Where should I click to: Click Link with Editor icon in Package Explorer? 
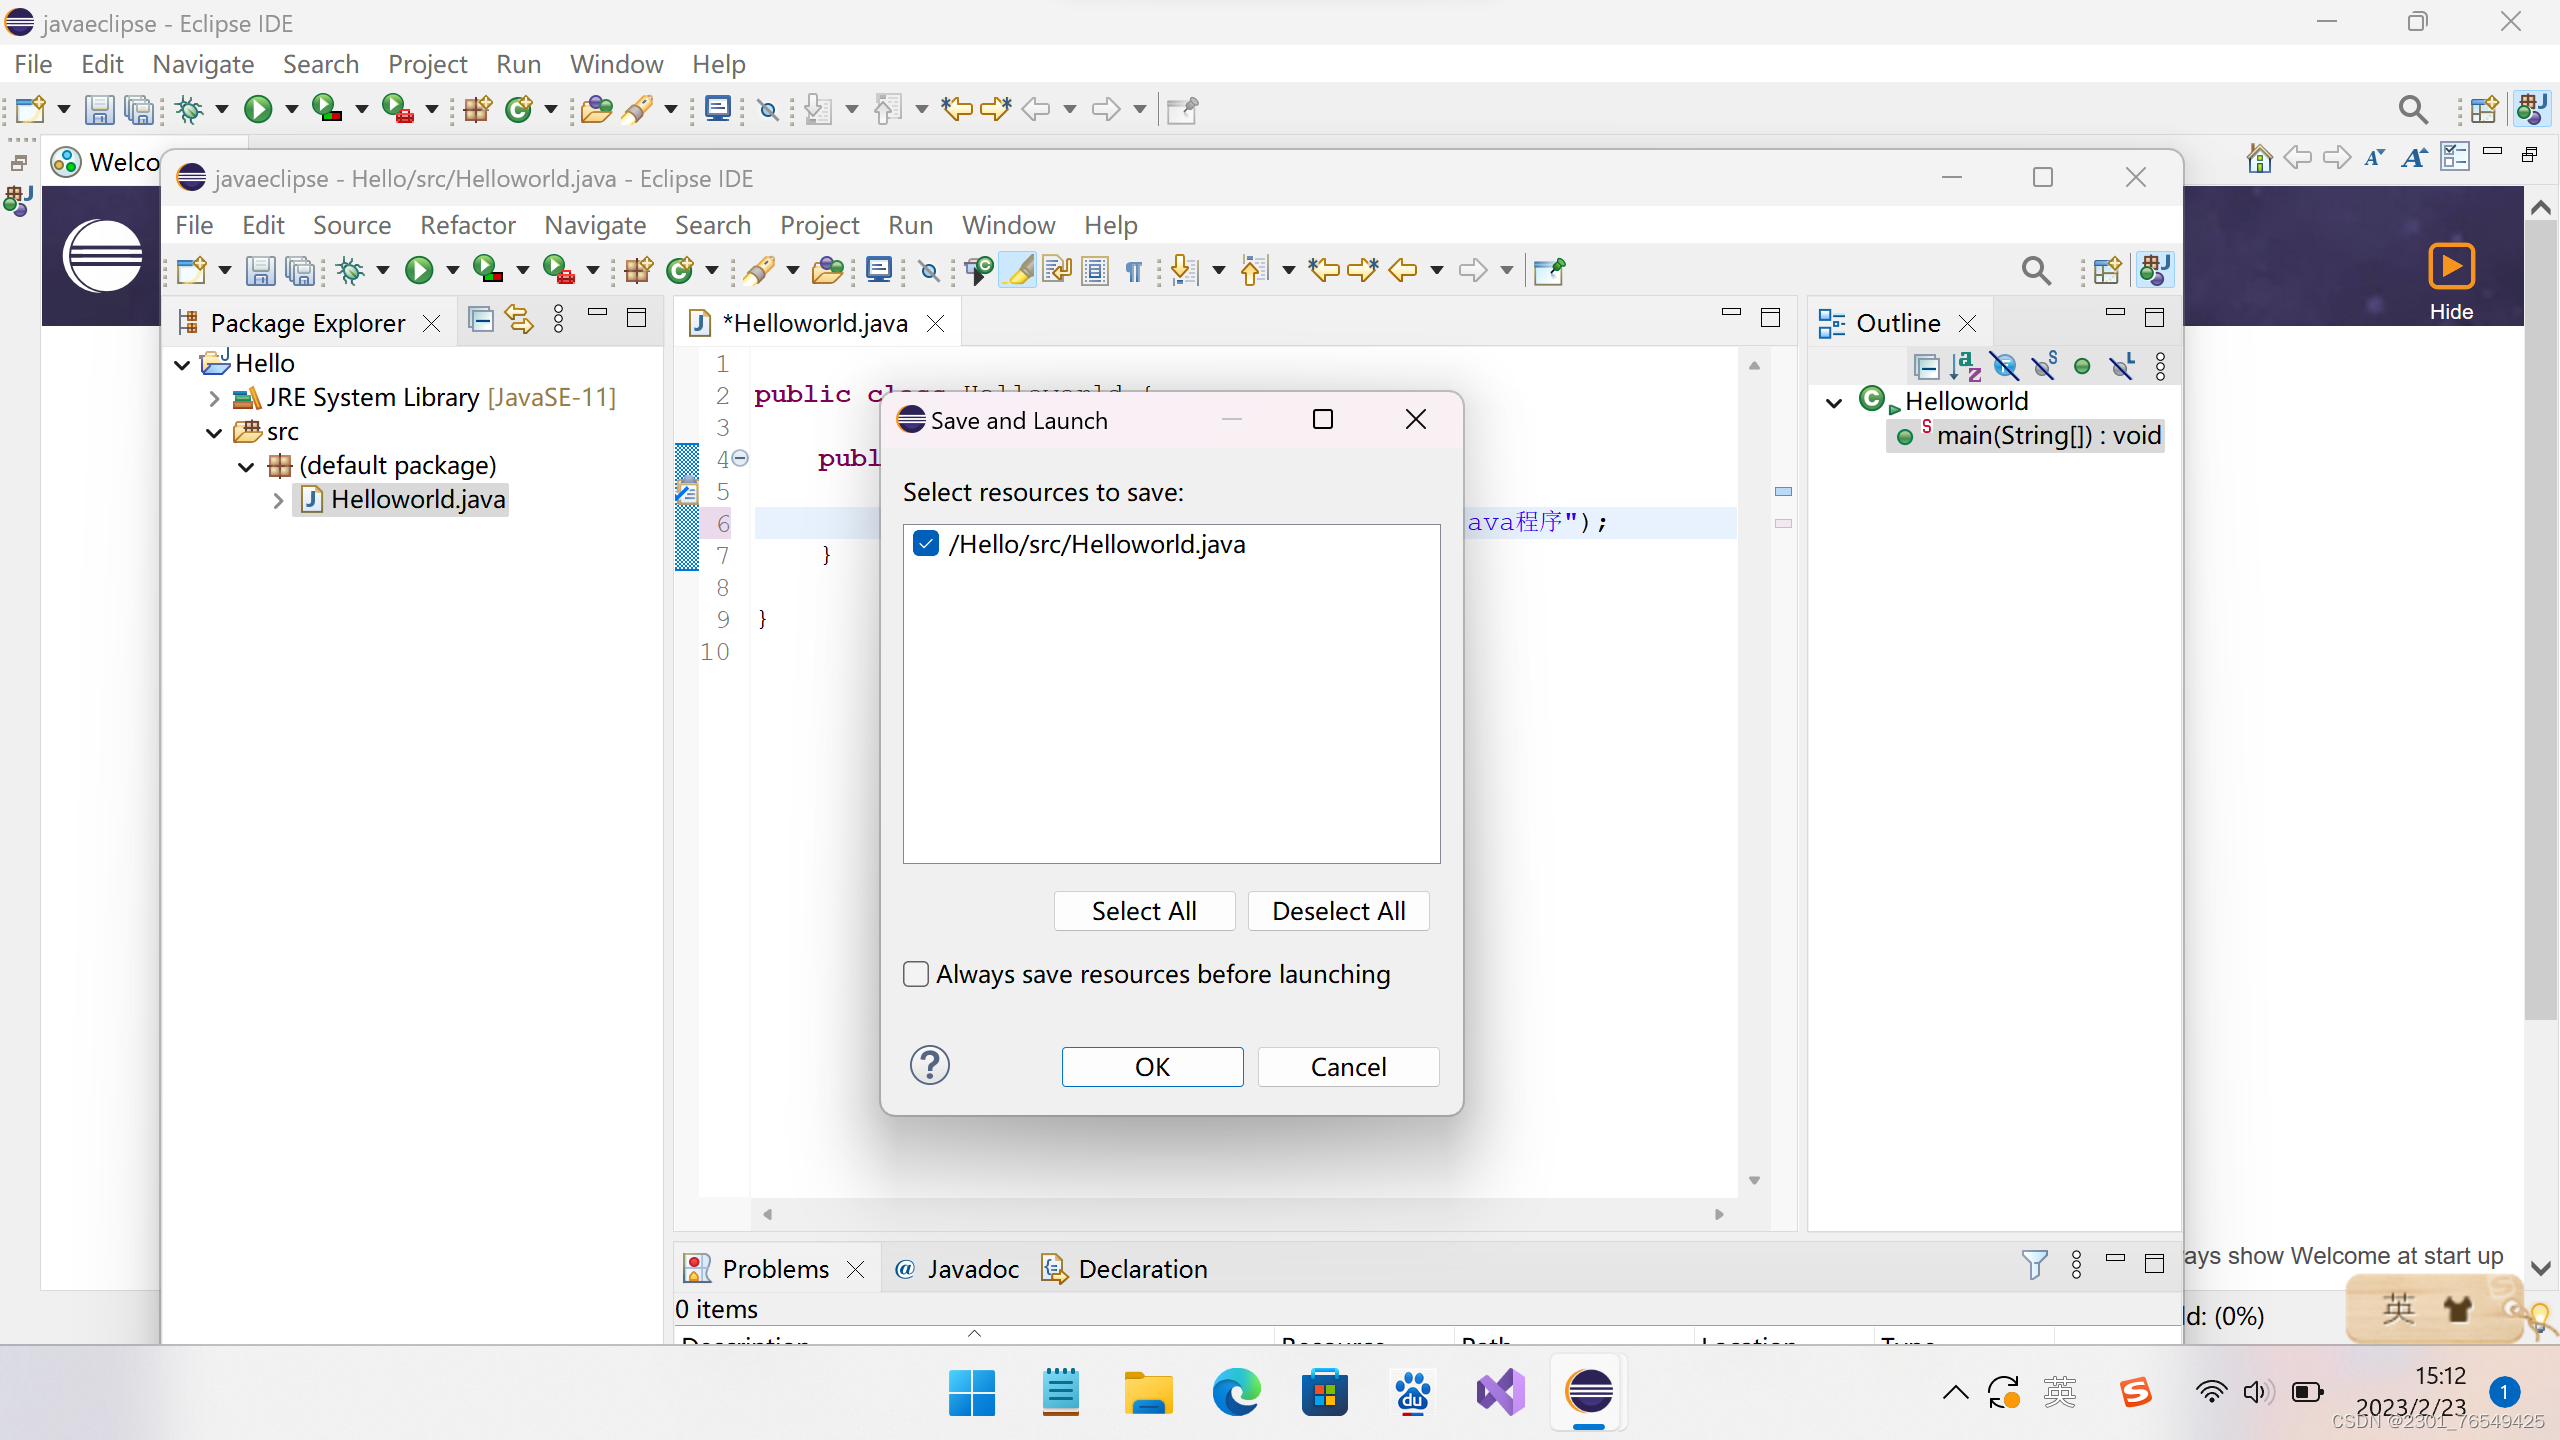coord(519,319)
